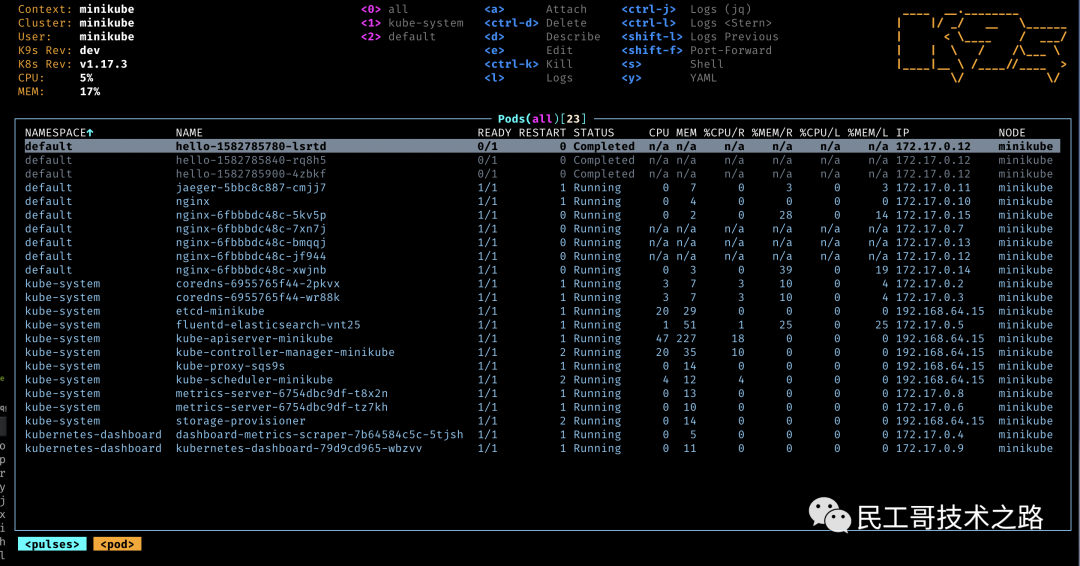Click IP 172.17.0.11 of jaeger pod
1080x566 pixels.
point(933,187)
